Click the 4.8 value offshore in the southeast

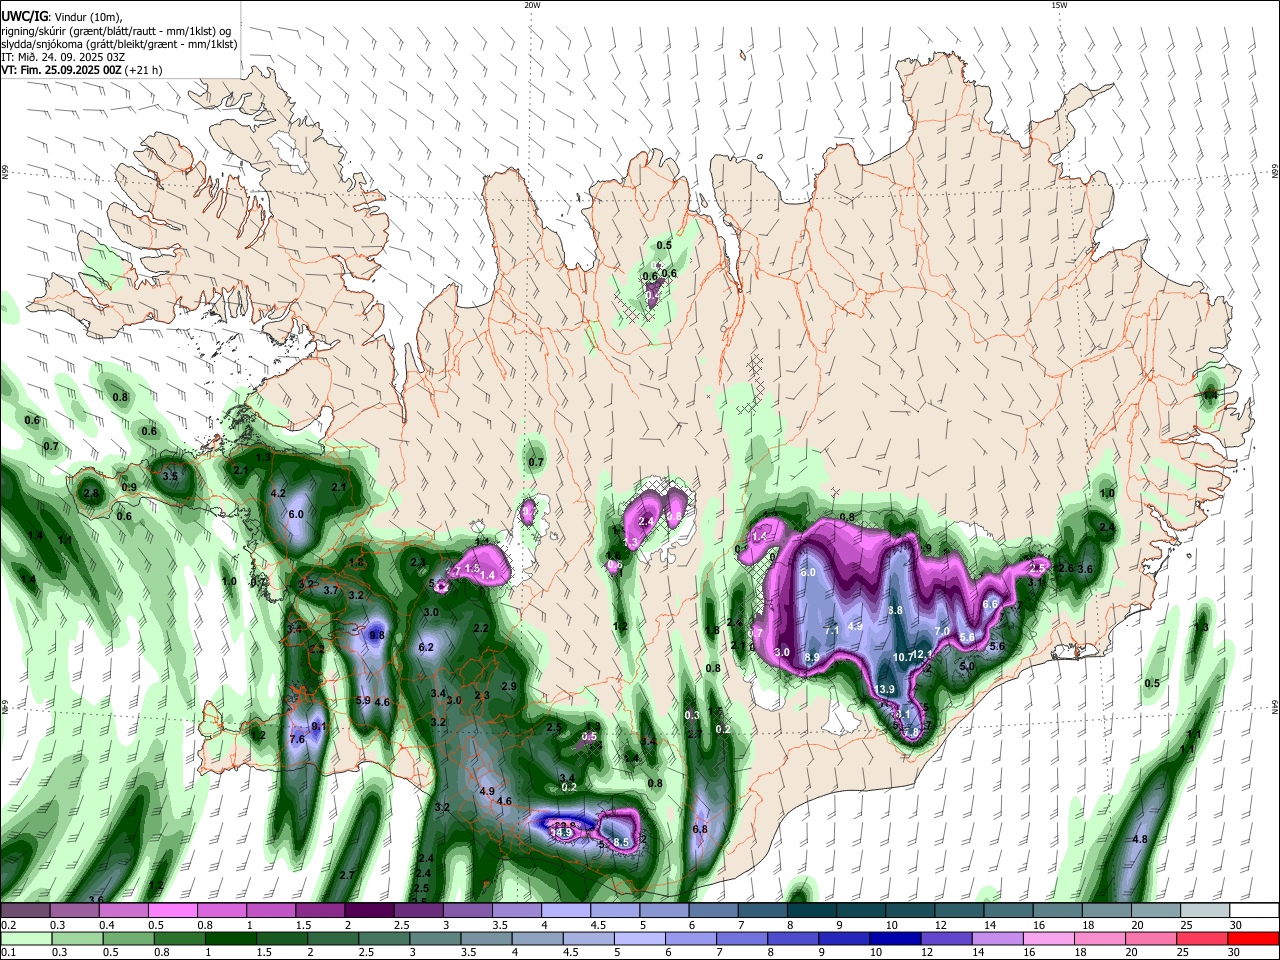(1139, 839)
